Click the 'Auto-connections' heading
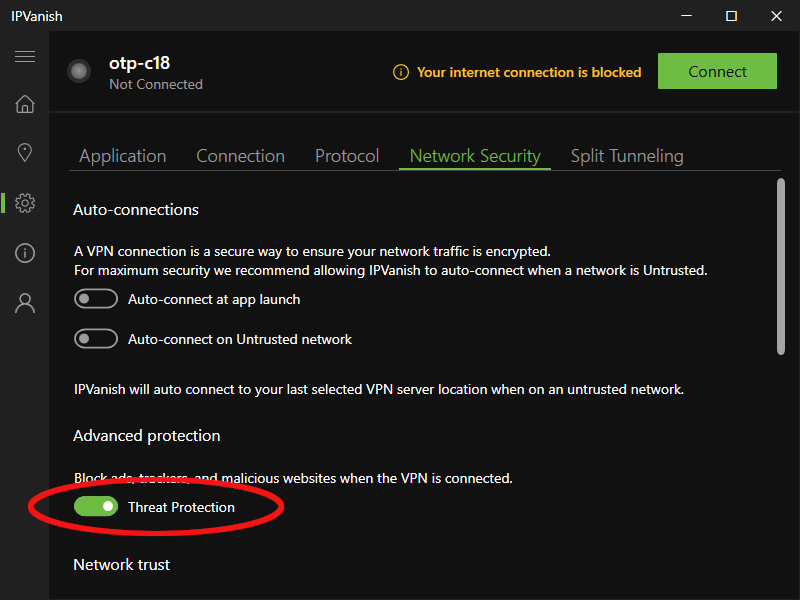This screenshot has height=600, width=800. tap(136, 210)
